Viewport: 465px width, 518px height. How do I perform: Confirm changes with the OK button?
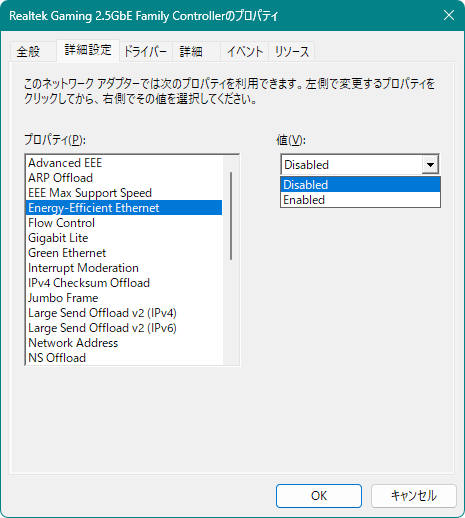coord(319,496)
